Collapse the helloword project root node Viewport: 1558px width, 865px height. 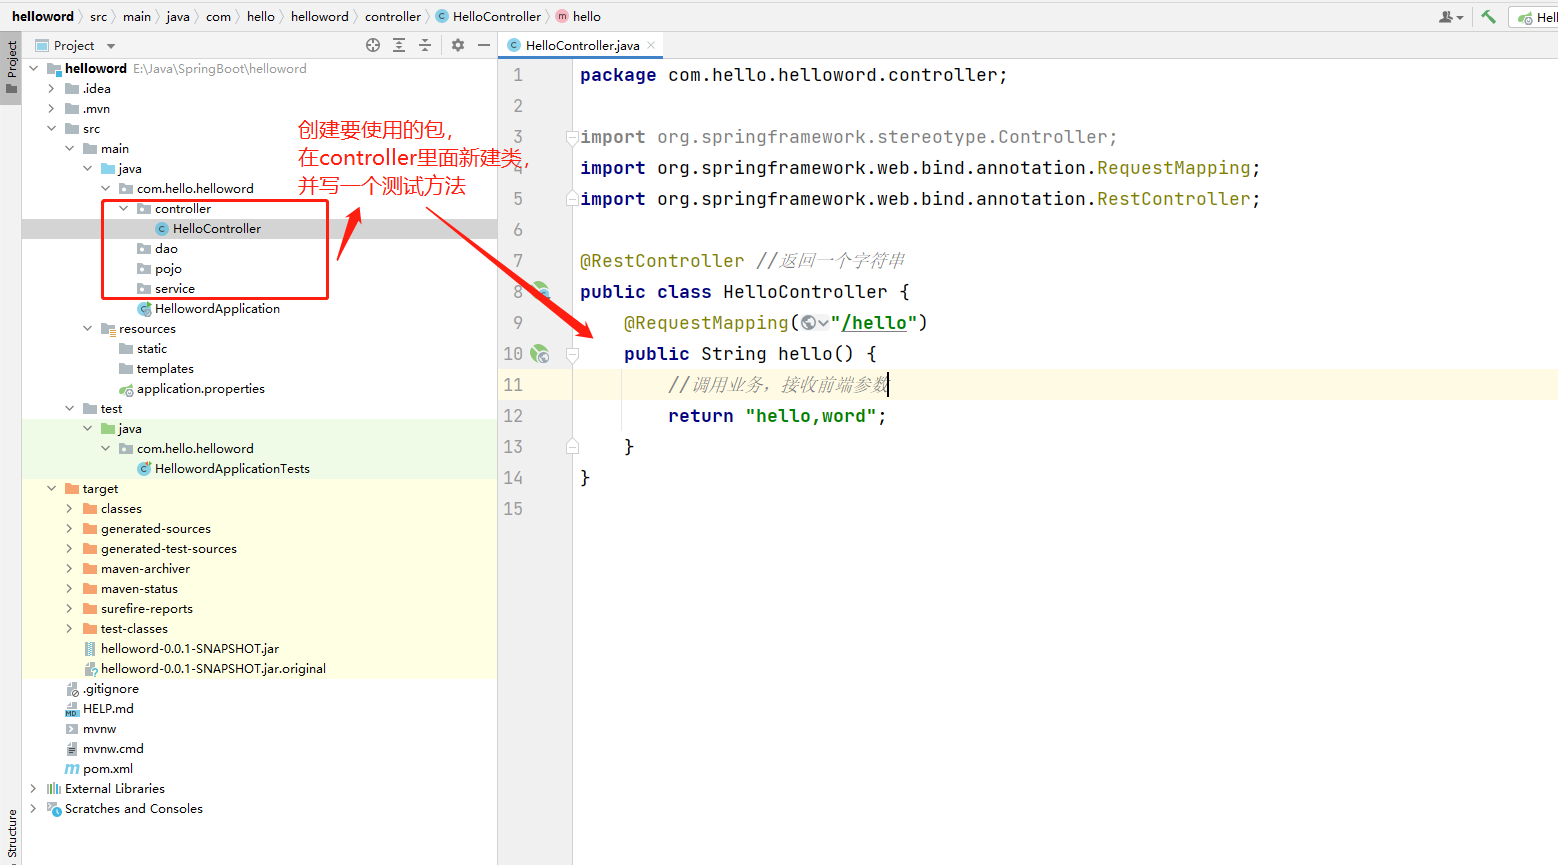(x=34, y=69)
